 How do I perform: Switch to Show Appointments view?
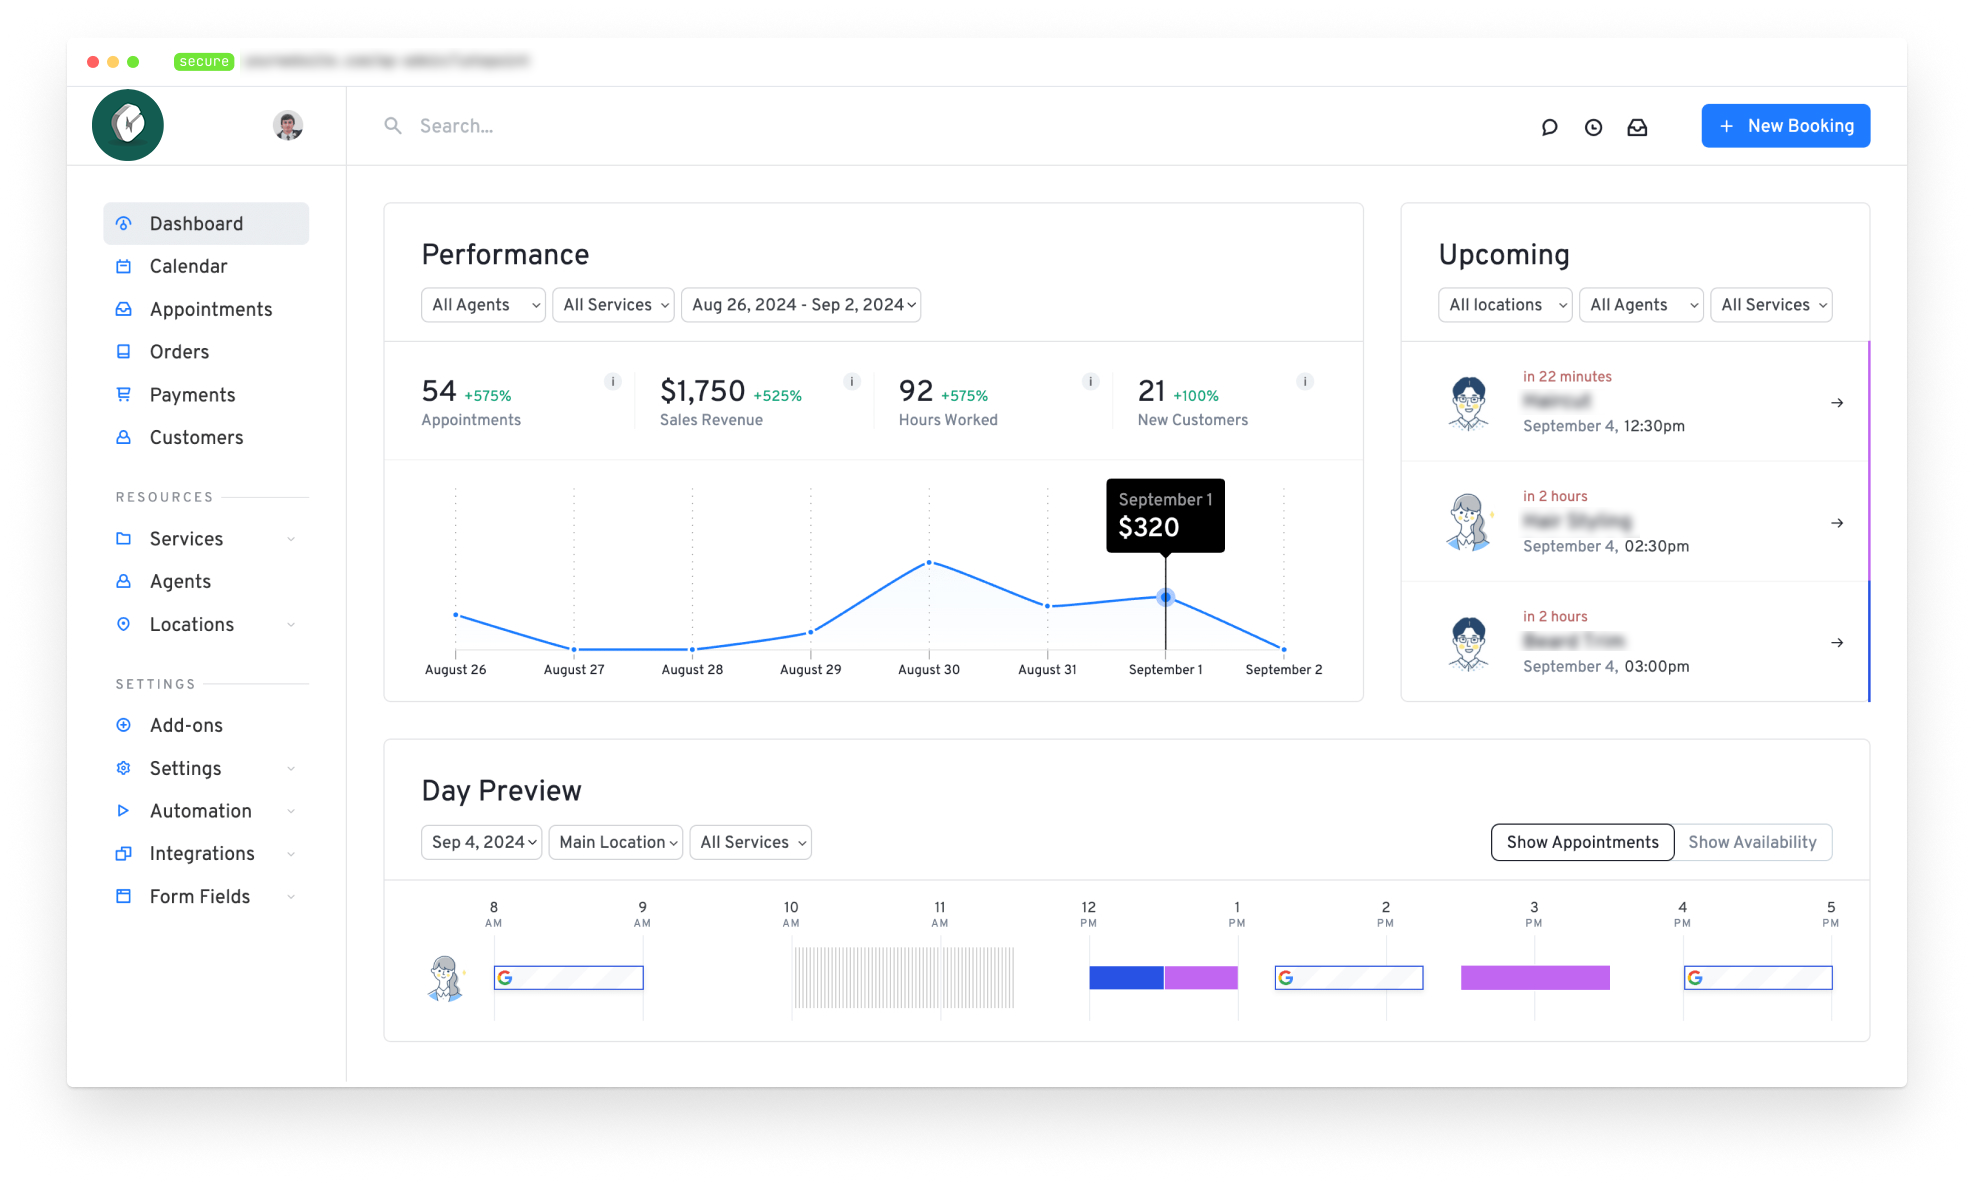pyautogui.click(x=1582, y=842)
